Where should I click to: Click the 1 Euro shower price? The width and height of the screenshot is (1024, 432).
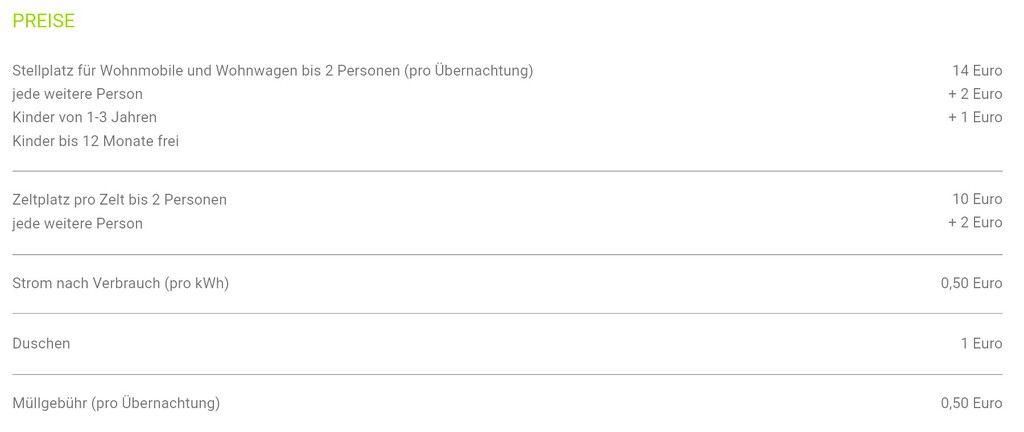pos(982,343)
